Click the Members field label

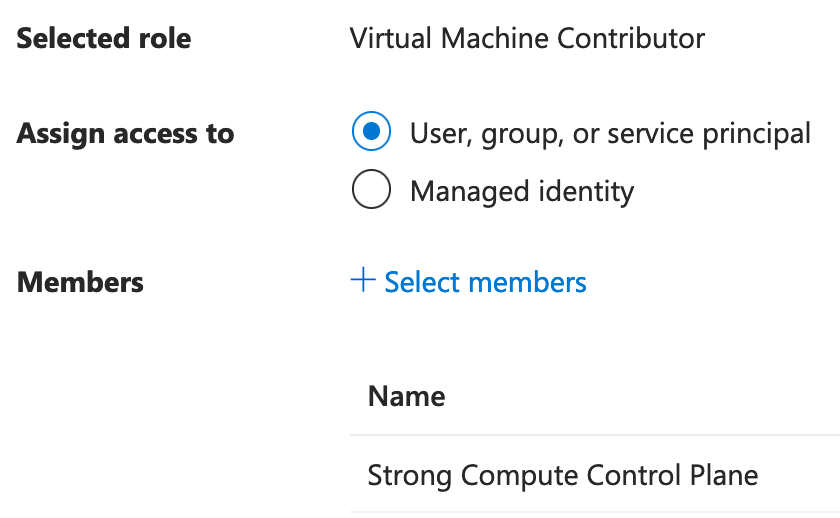tap(80, 282)
